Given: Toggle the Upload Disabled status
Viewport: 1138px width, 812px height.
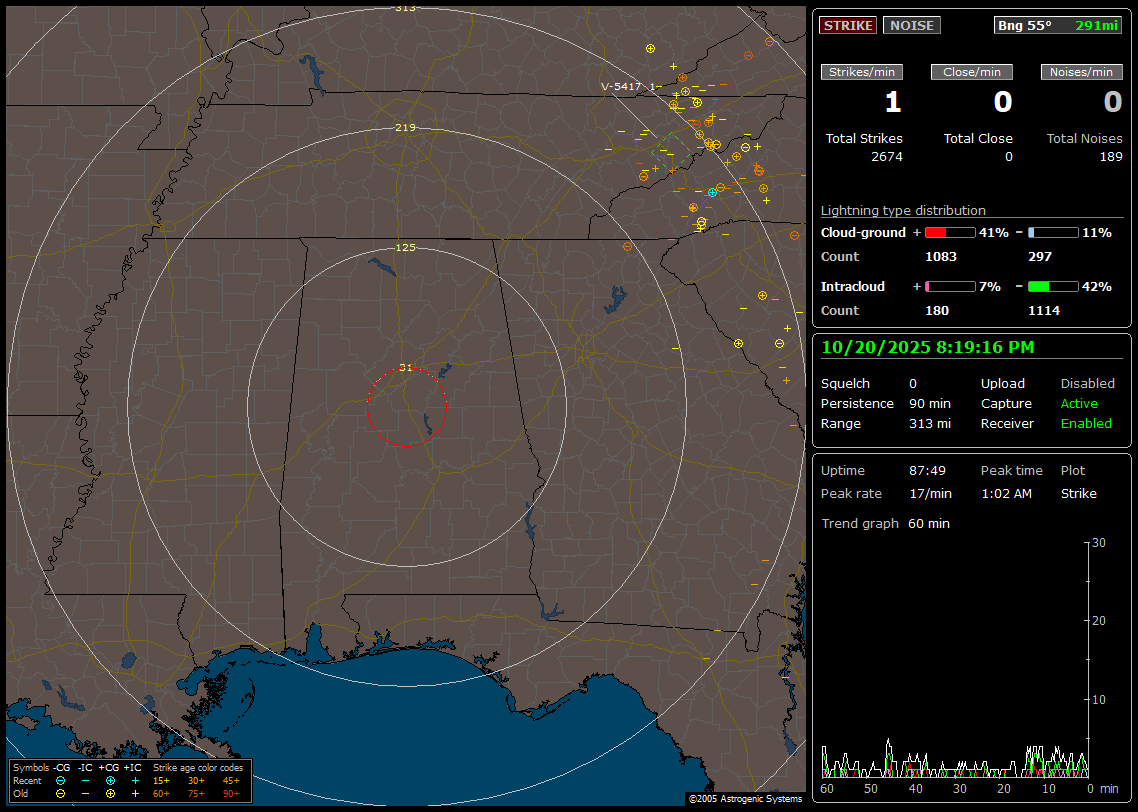Looking at the screenshot, I should coord(1087,383).
